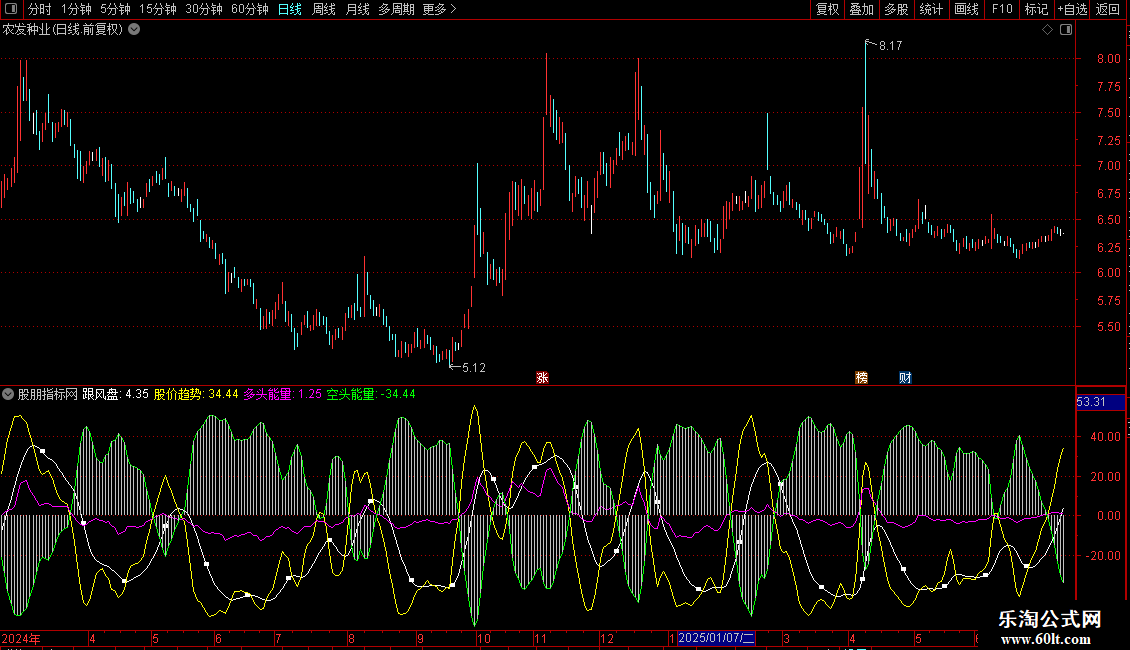Select the 日线 daily chart tab
1130x650 pixels.
click(290, 9)
